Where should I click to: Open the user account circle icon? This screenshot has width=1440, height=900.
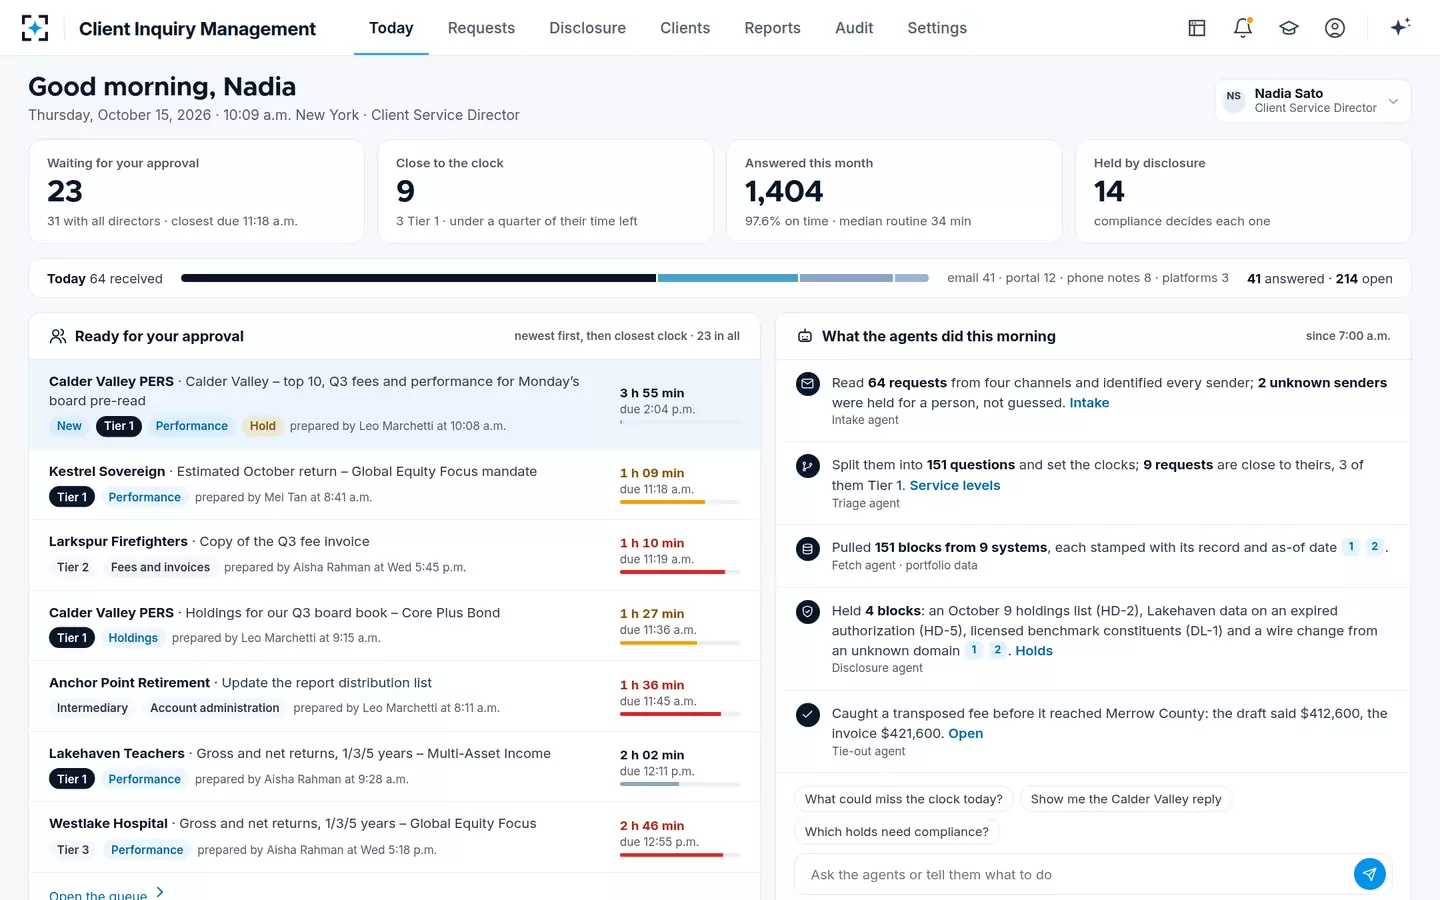pyautogui.click(x=1335, y=28)
